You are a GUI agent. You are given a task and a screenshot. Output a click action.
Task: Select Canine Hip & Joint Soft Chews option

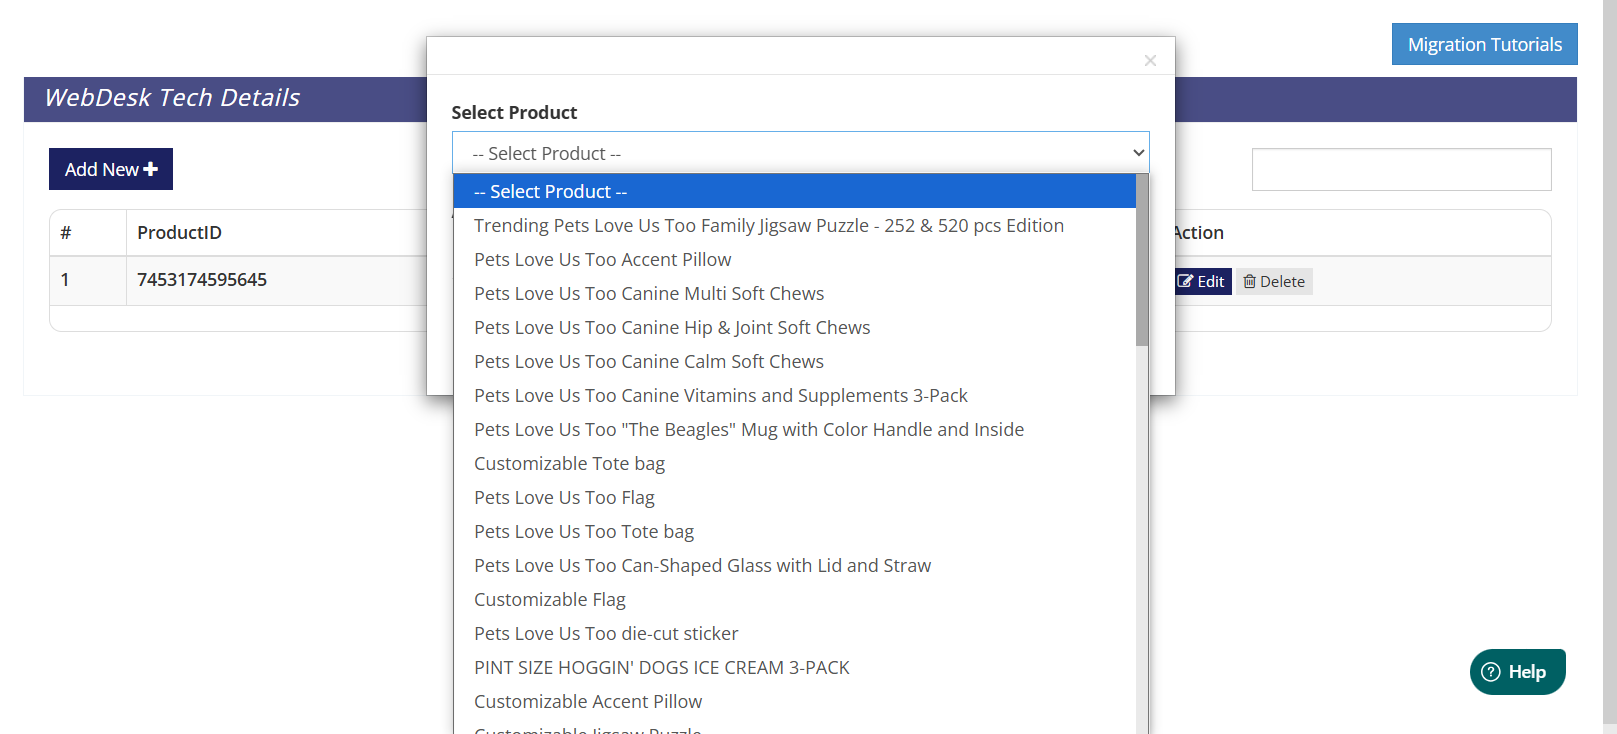(794, 327)
